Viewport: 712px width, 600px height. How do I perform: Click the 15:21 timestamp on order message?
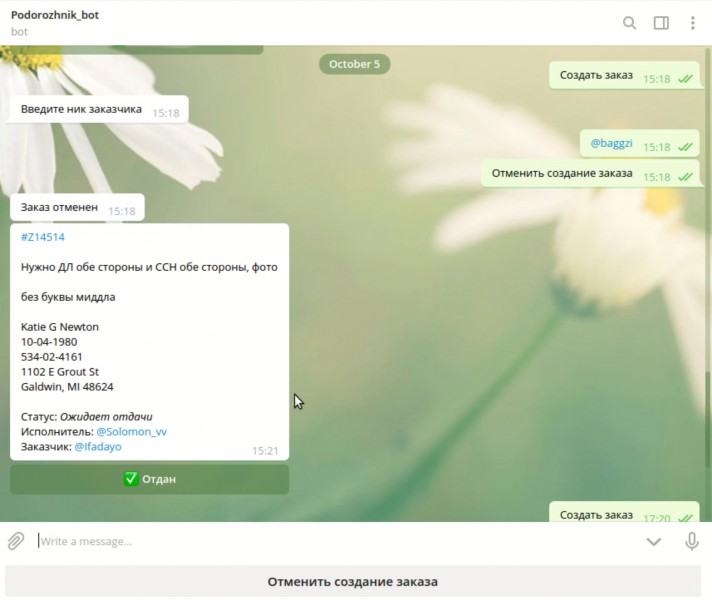coord(265,451)
